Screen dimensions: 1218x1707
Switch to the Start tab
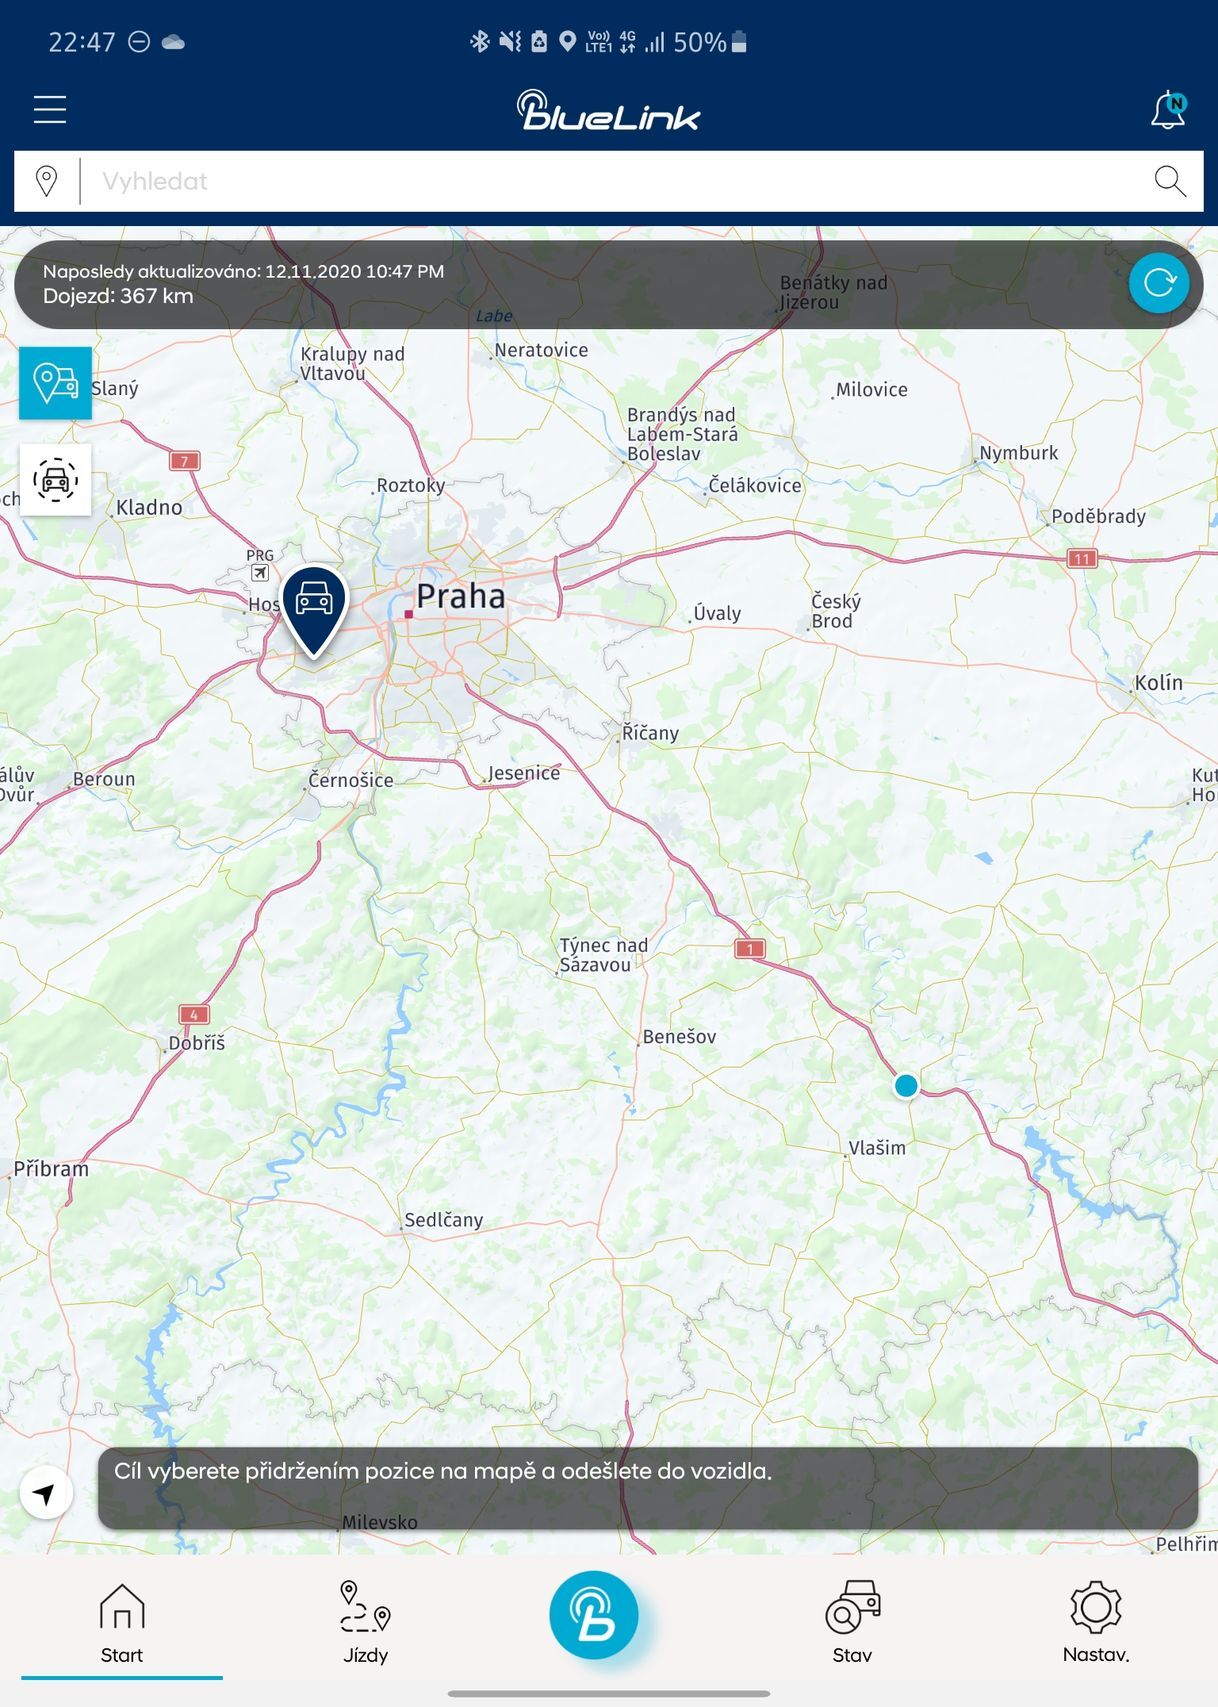(x=121, y=1624)
